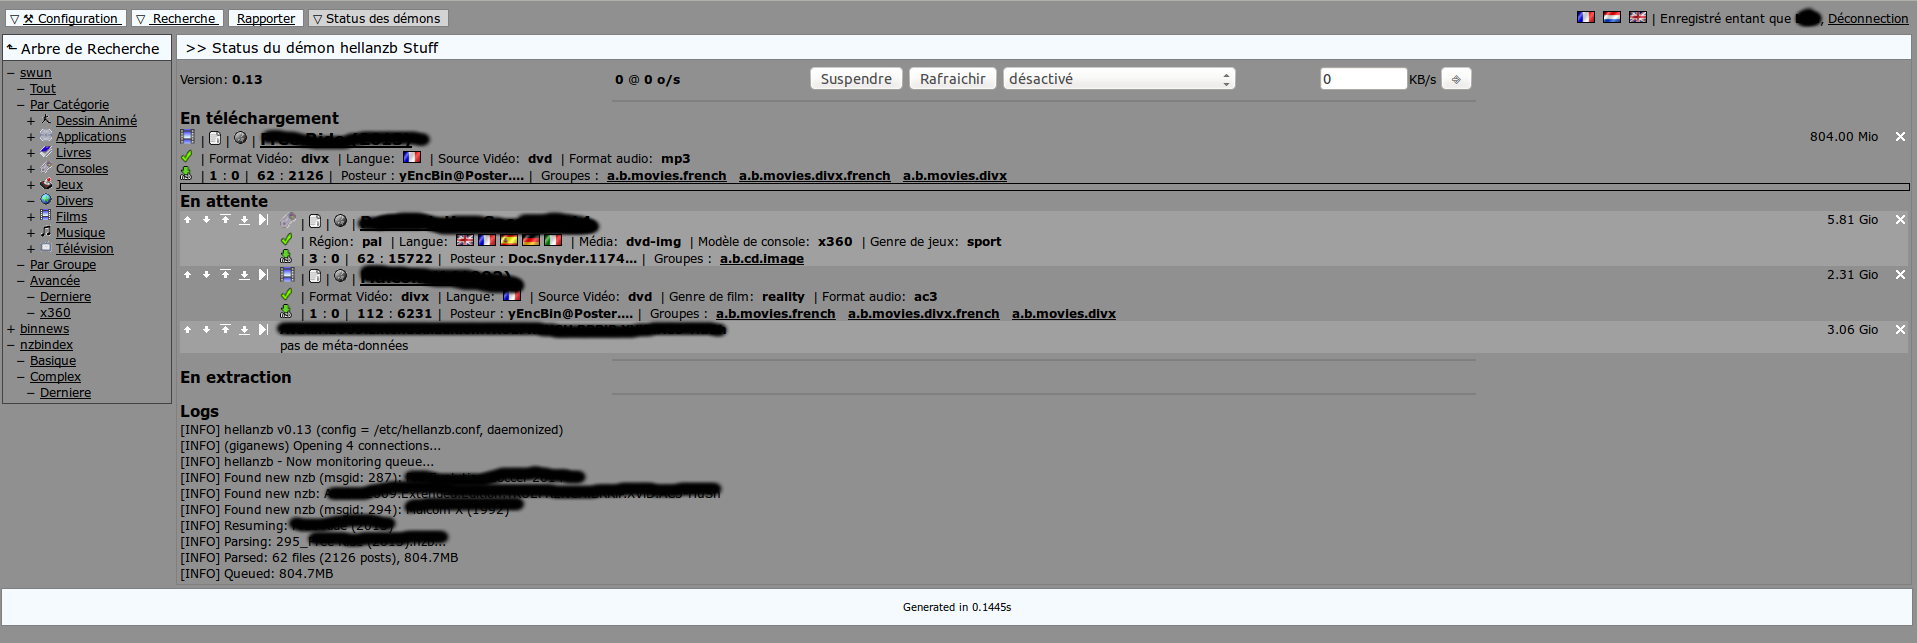Viewport: 1917px width, 643px height.
Task: Click the console category icon of 5.81 Gio item
Action: coord(288,219)
